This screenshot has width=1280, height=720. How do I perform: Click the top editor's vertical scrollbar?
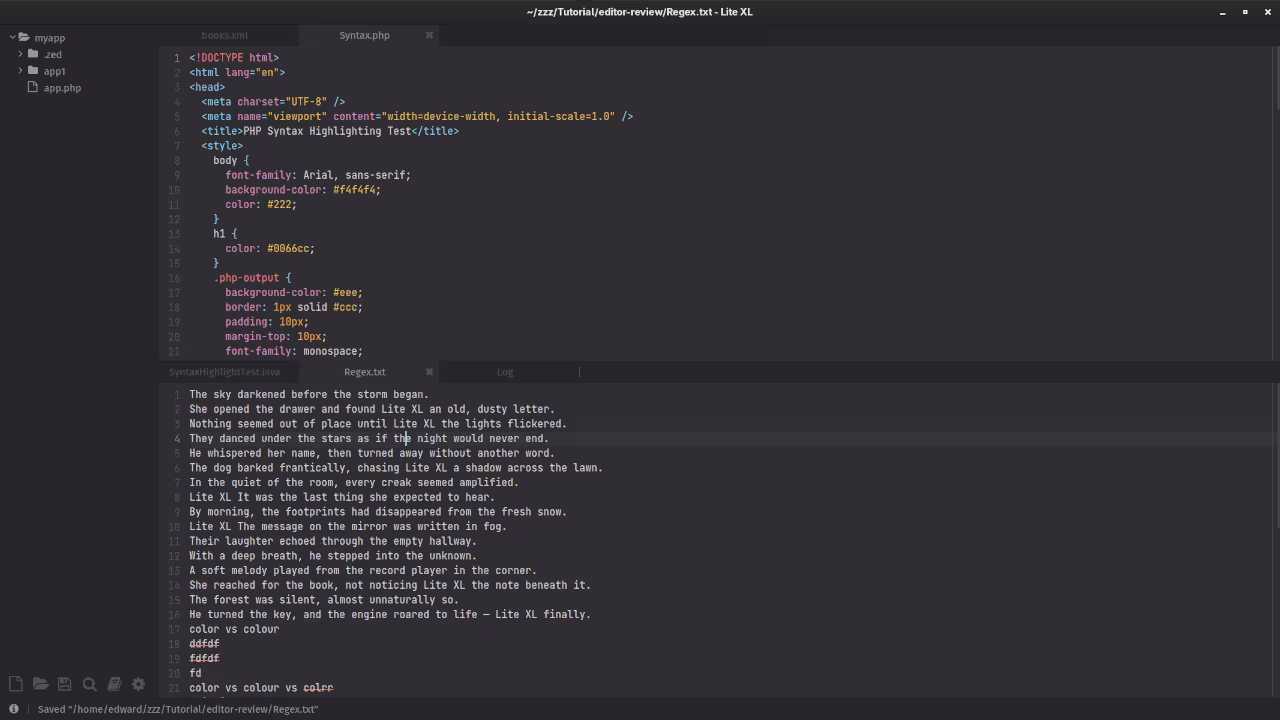[x=1276, y=80]
